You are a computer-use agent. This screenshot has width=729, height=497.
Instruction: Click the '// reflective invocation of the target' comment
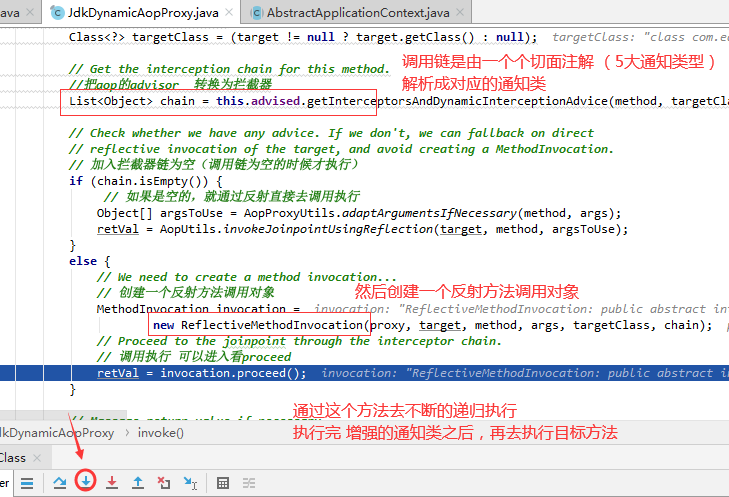[x=341, y=149]
